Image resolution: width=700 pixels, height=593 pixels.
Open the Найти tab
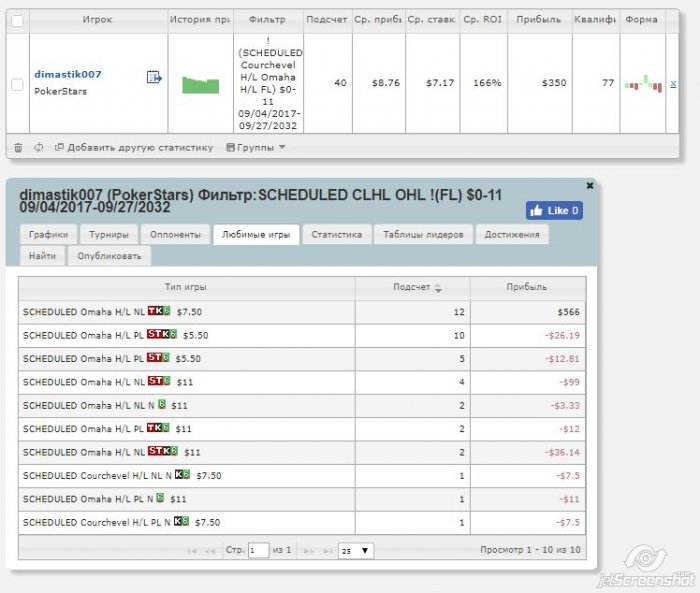(x=42, y=256)
